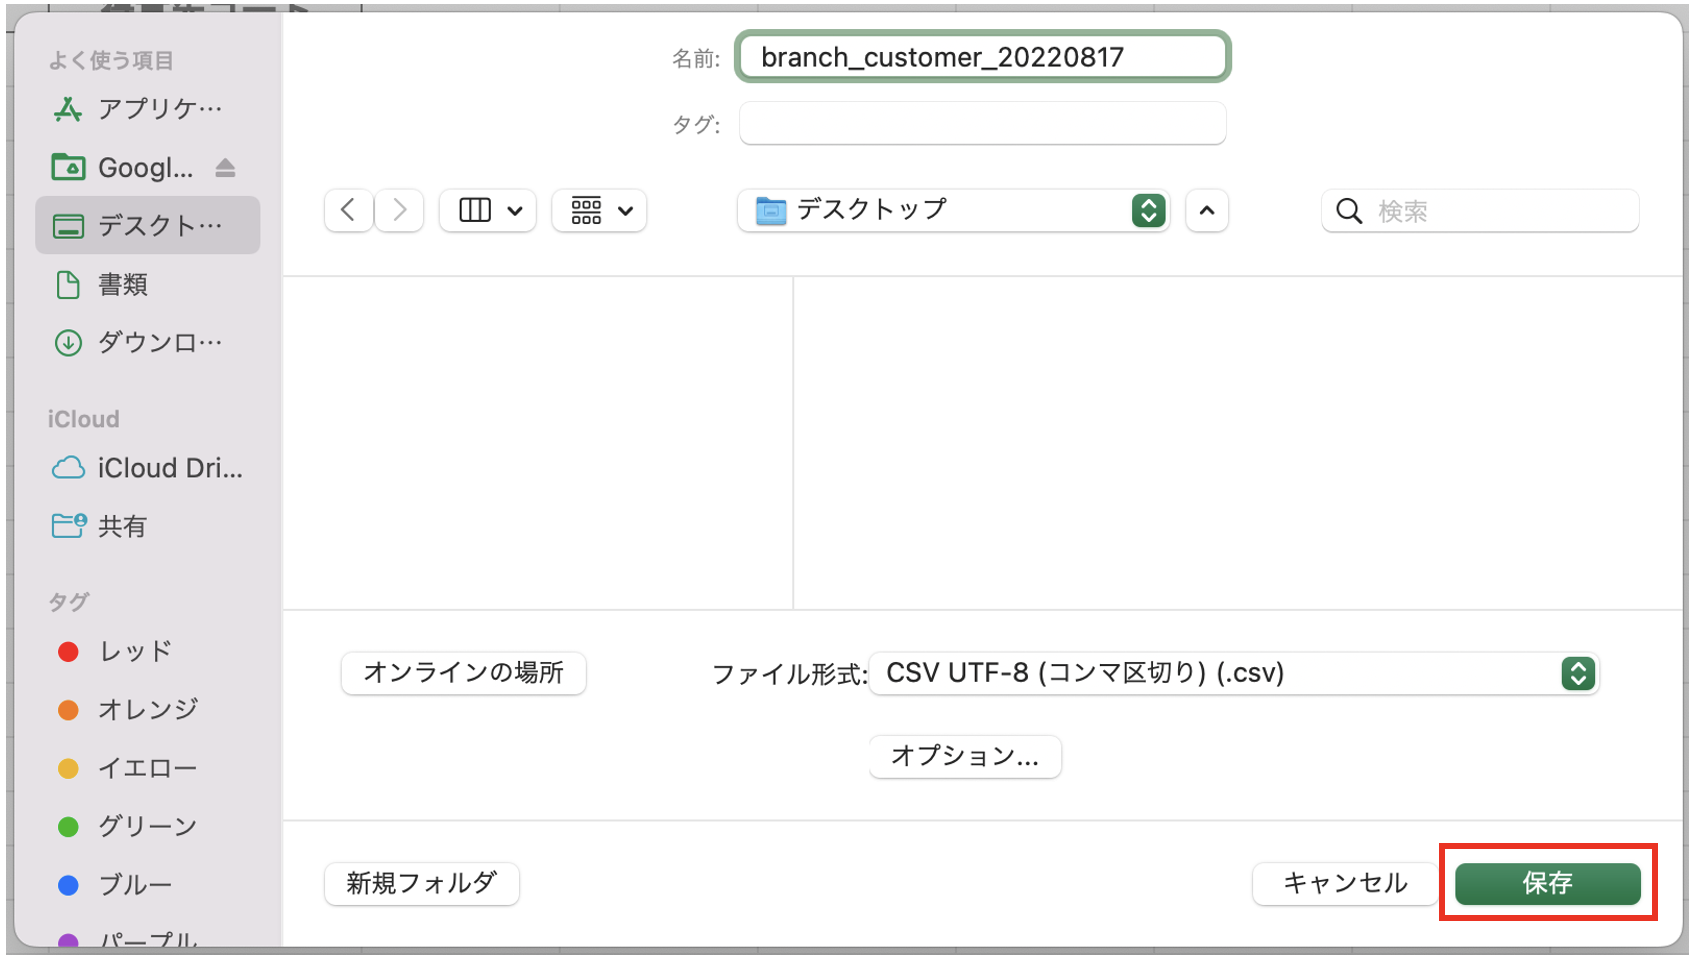Click the Online Locations button
The image size is (1692, 958).
point(463,673)
